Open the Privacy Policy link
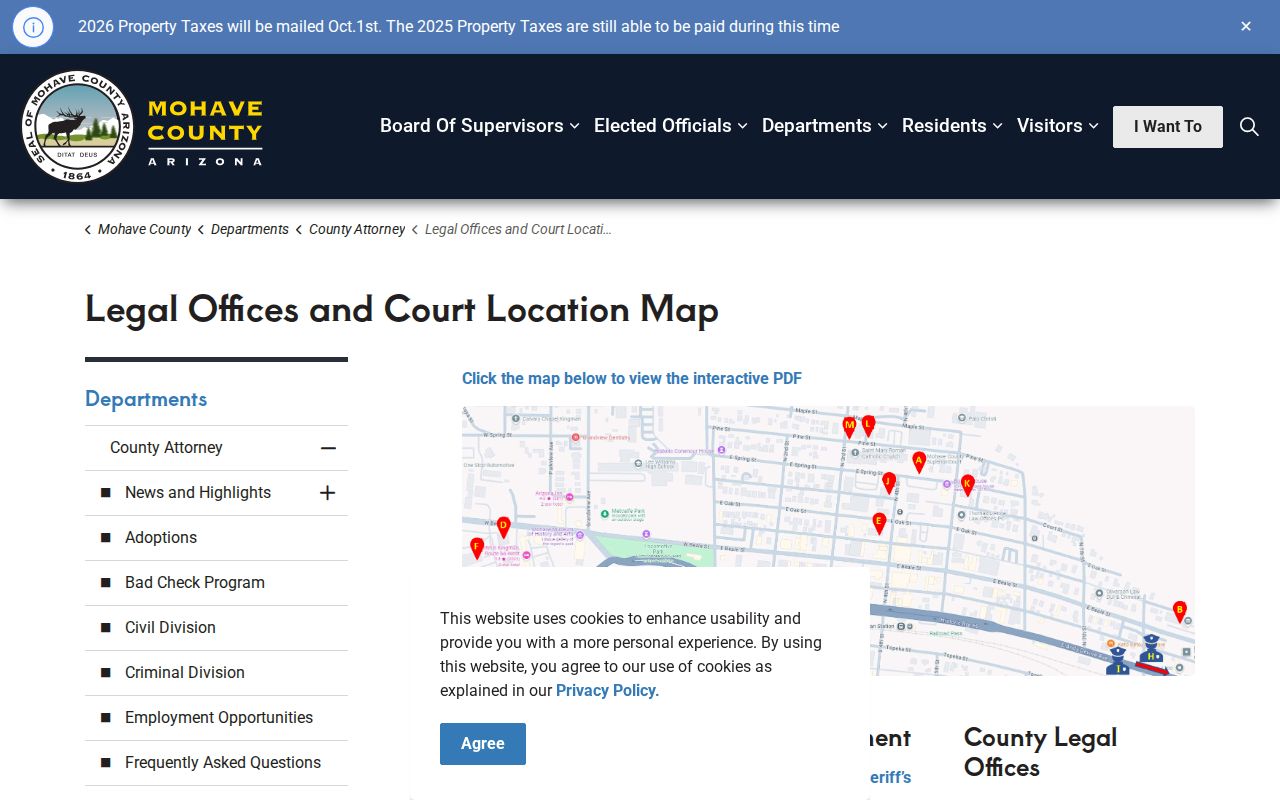The image size is (1280, 800). pyautogui.click(x=606, y=691)
